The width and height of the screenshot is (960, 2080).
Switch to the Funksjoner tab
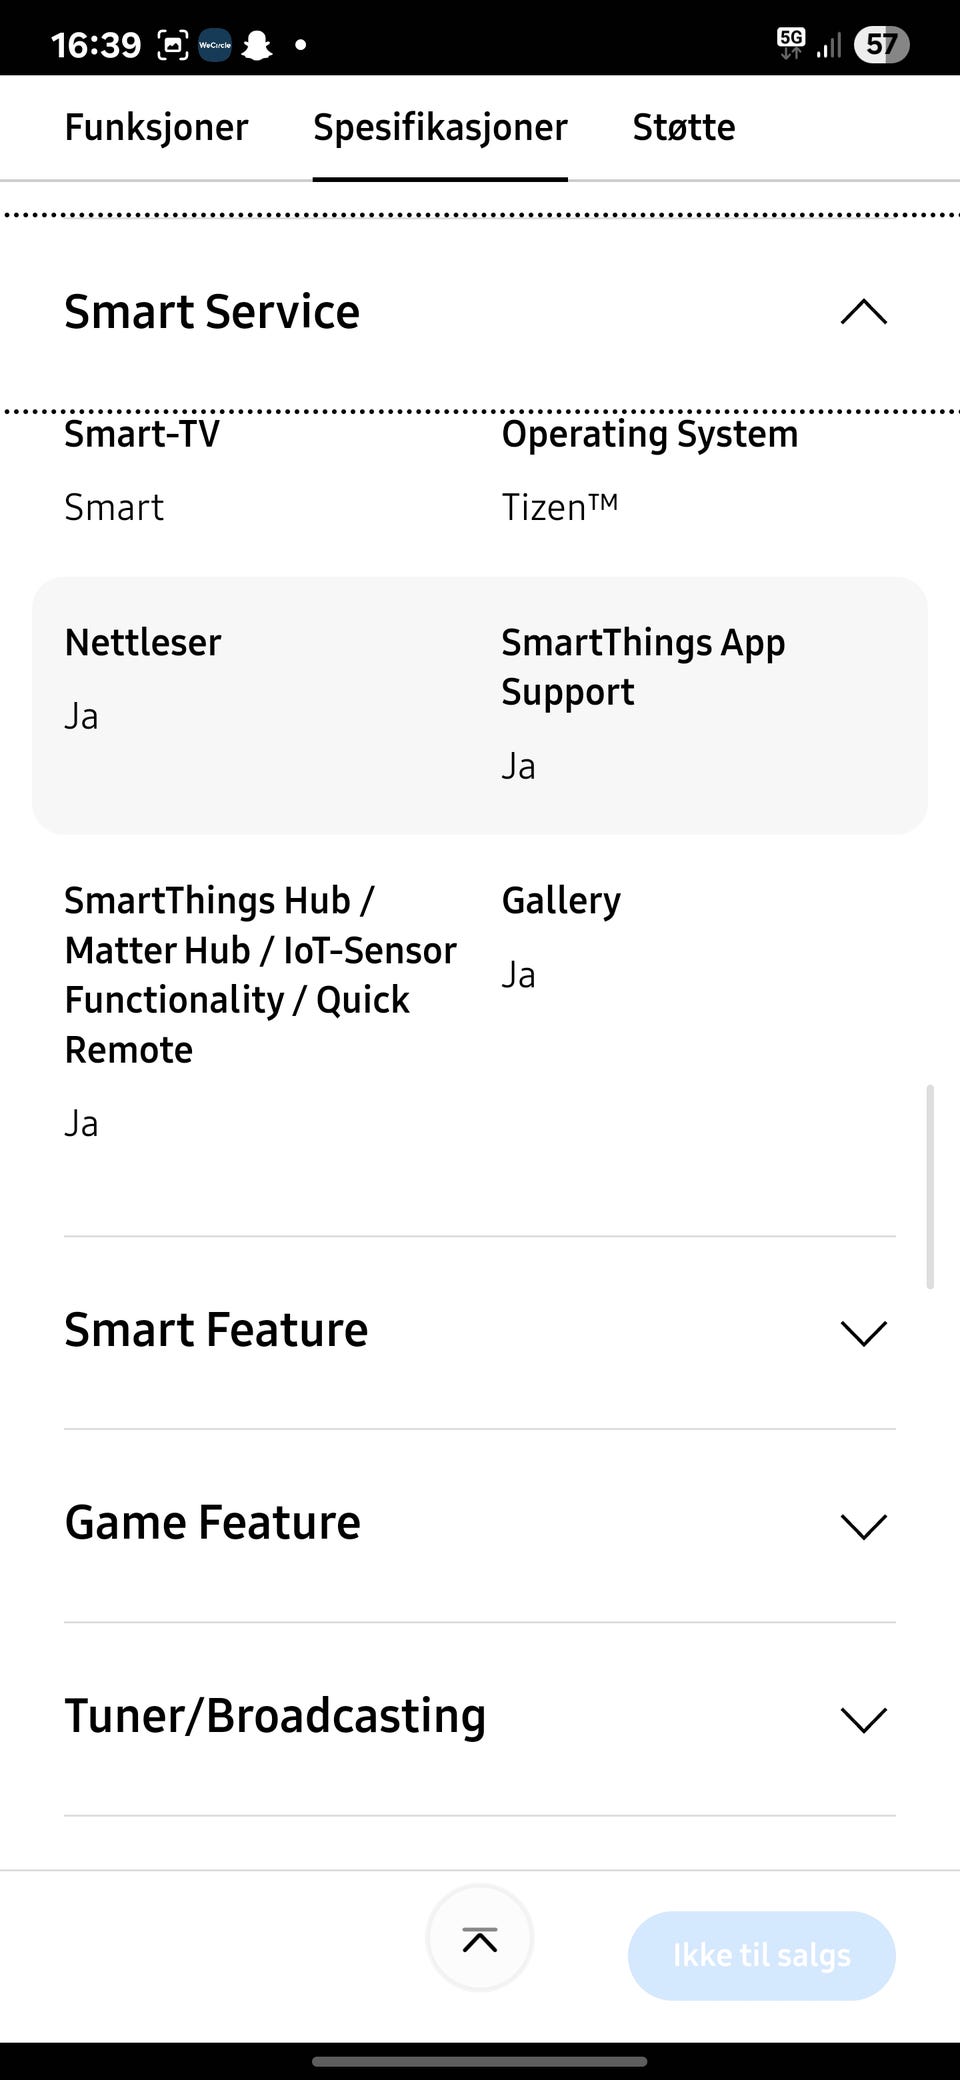(156, 128)
